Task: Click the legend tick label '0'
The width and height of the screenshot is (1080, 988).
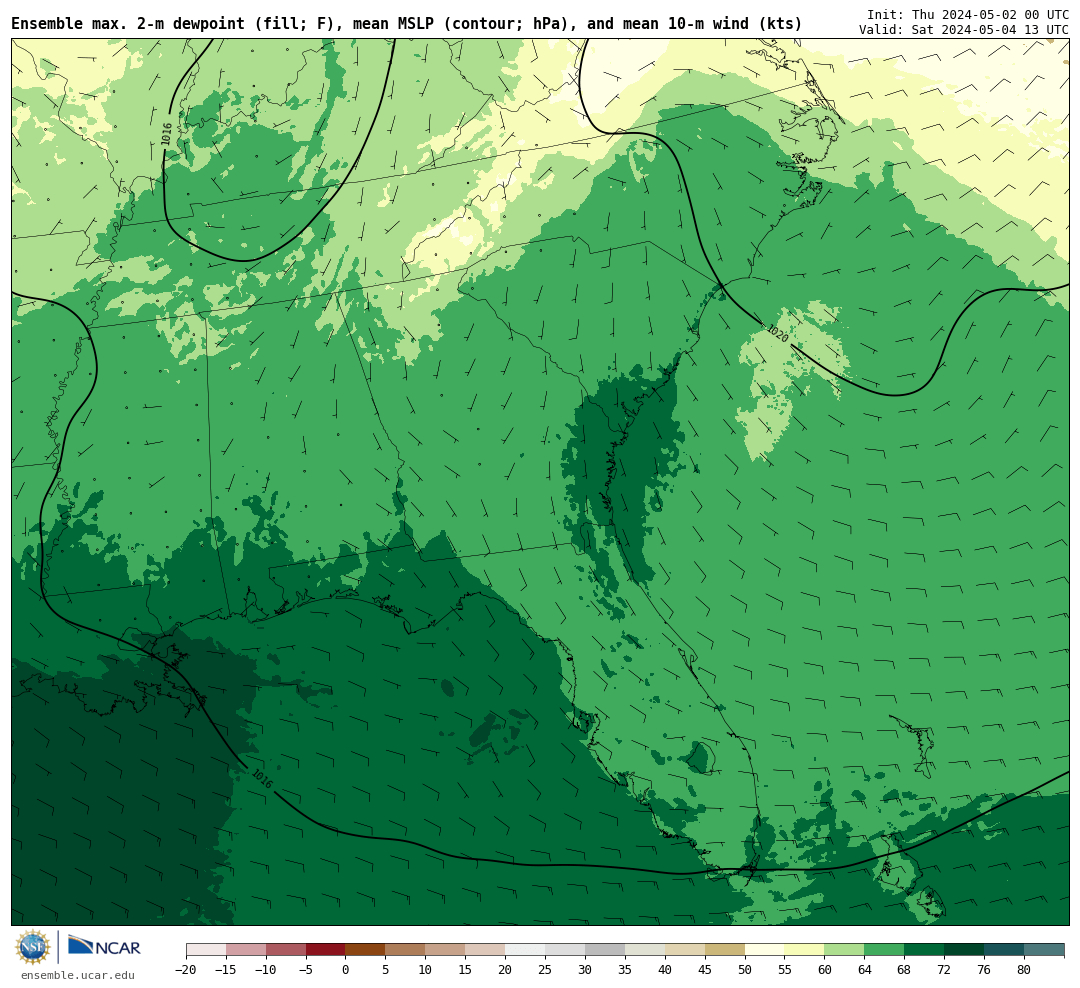Action: tap(346, 969)
